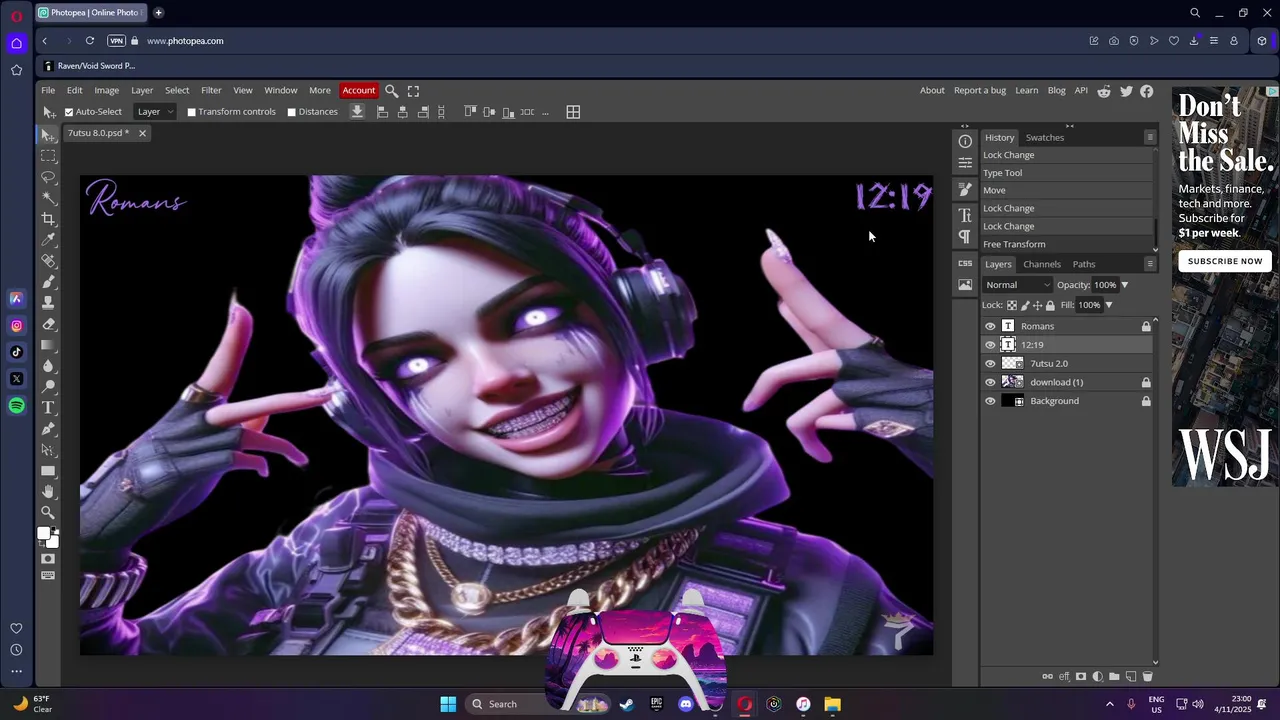This screenshot has height=720, width=1280.
Task: Click the foreground color swatch
Action: (44, 534)
